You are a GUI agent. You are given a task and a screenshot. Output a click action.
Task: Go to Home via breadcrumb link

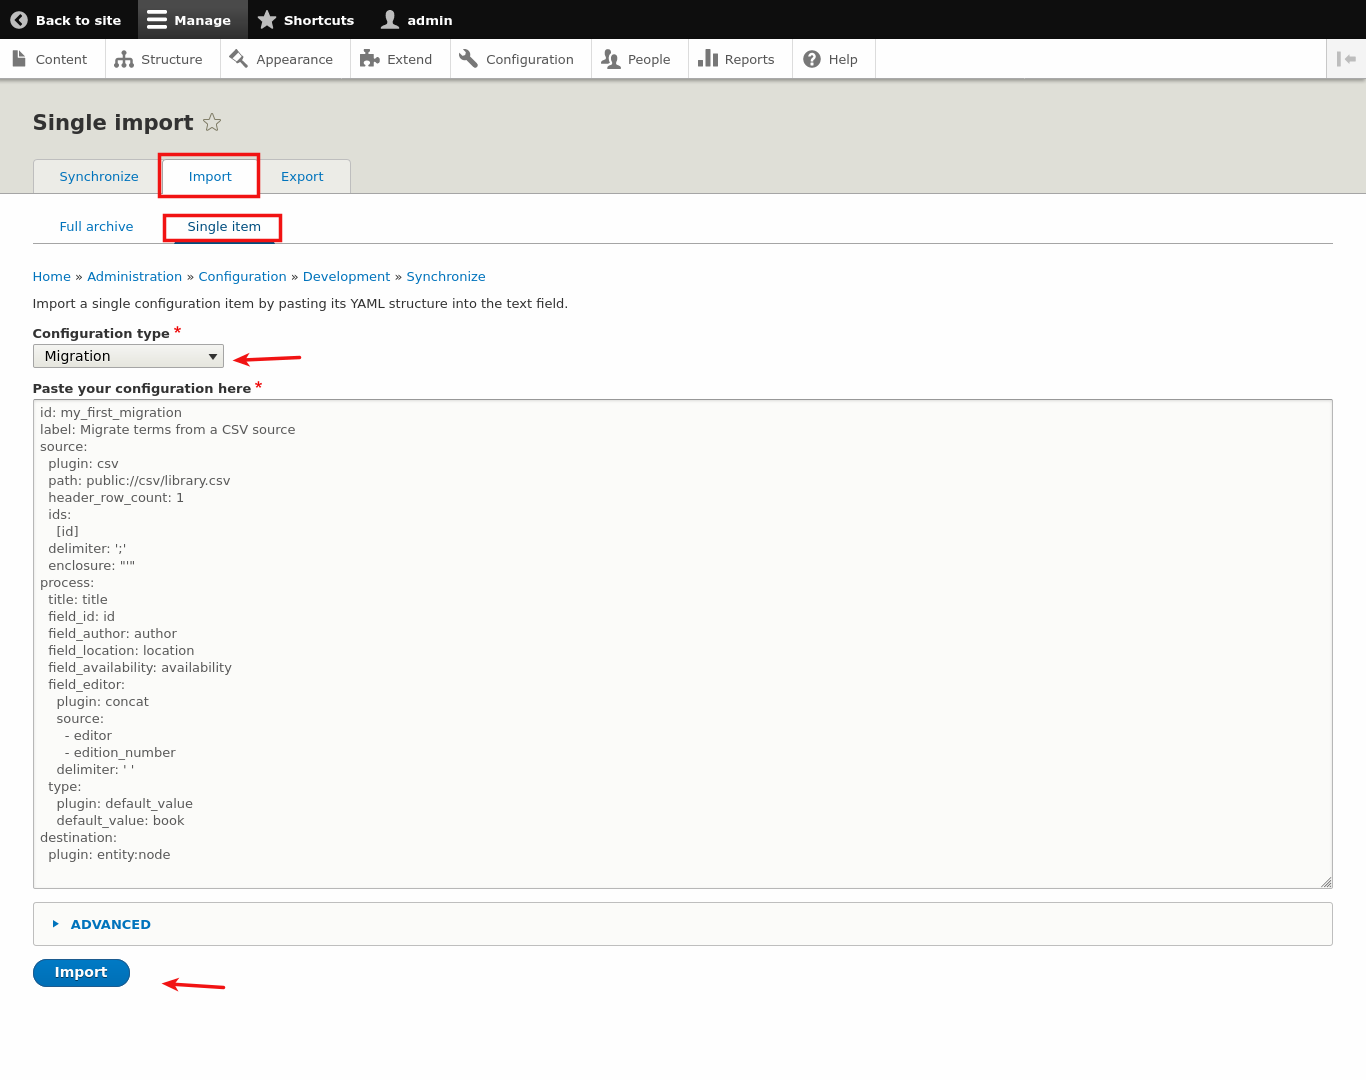(51, 276)
